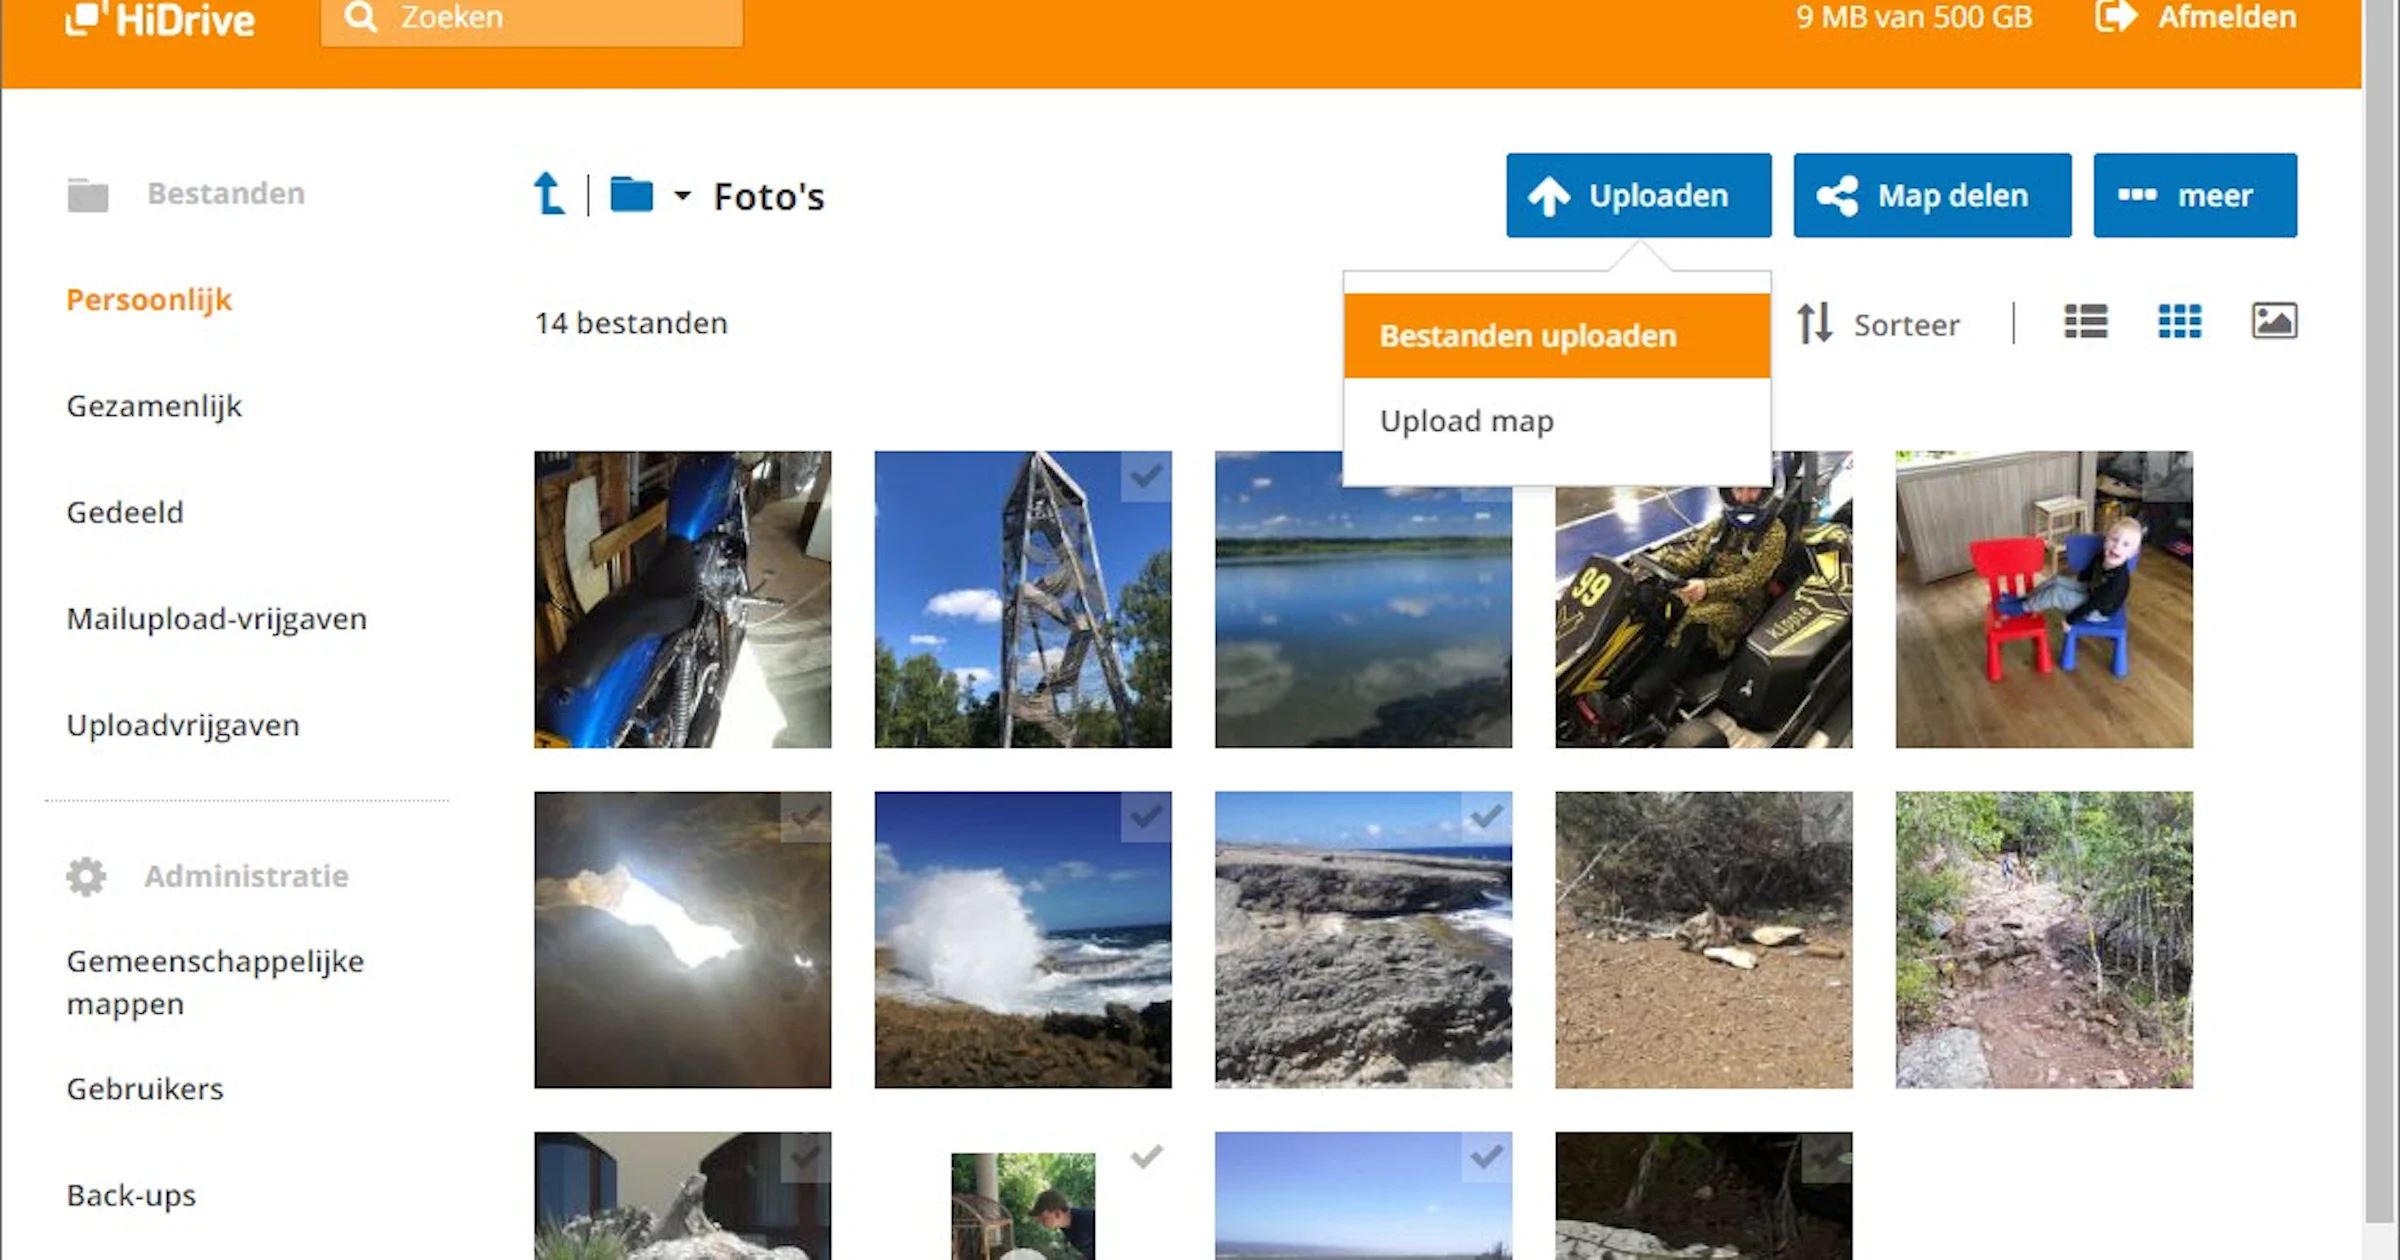Click the HiDrive logo

[160, 20]
